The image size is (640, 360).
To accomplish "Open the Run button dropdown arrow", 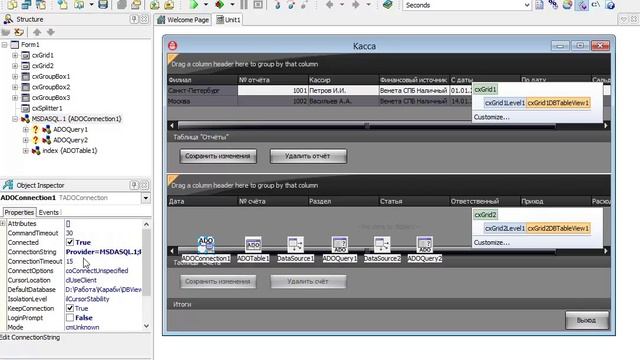I will [206, 5].
